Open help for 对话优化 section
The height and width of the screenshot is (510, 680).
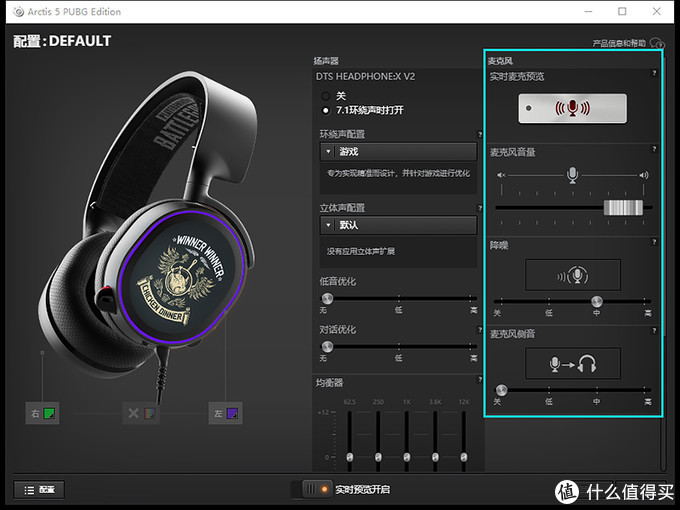(480, 330)
